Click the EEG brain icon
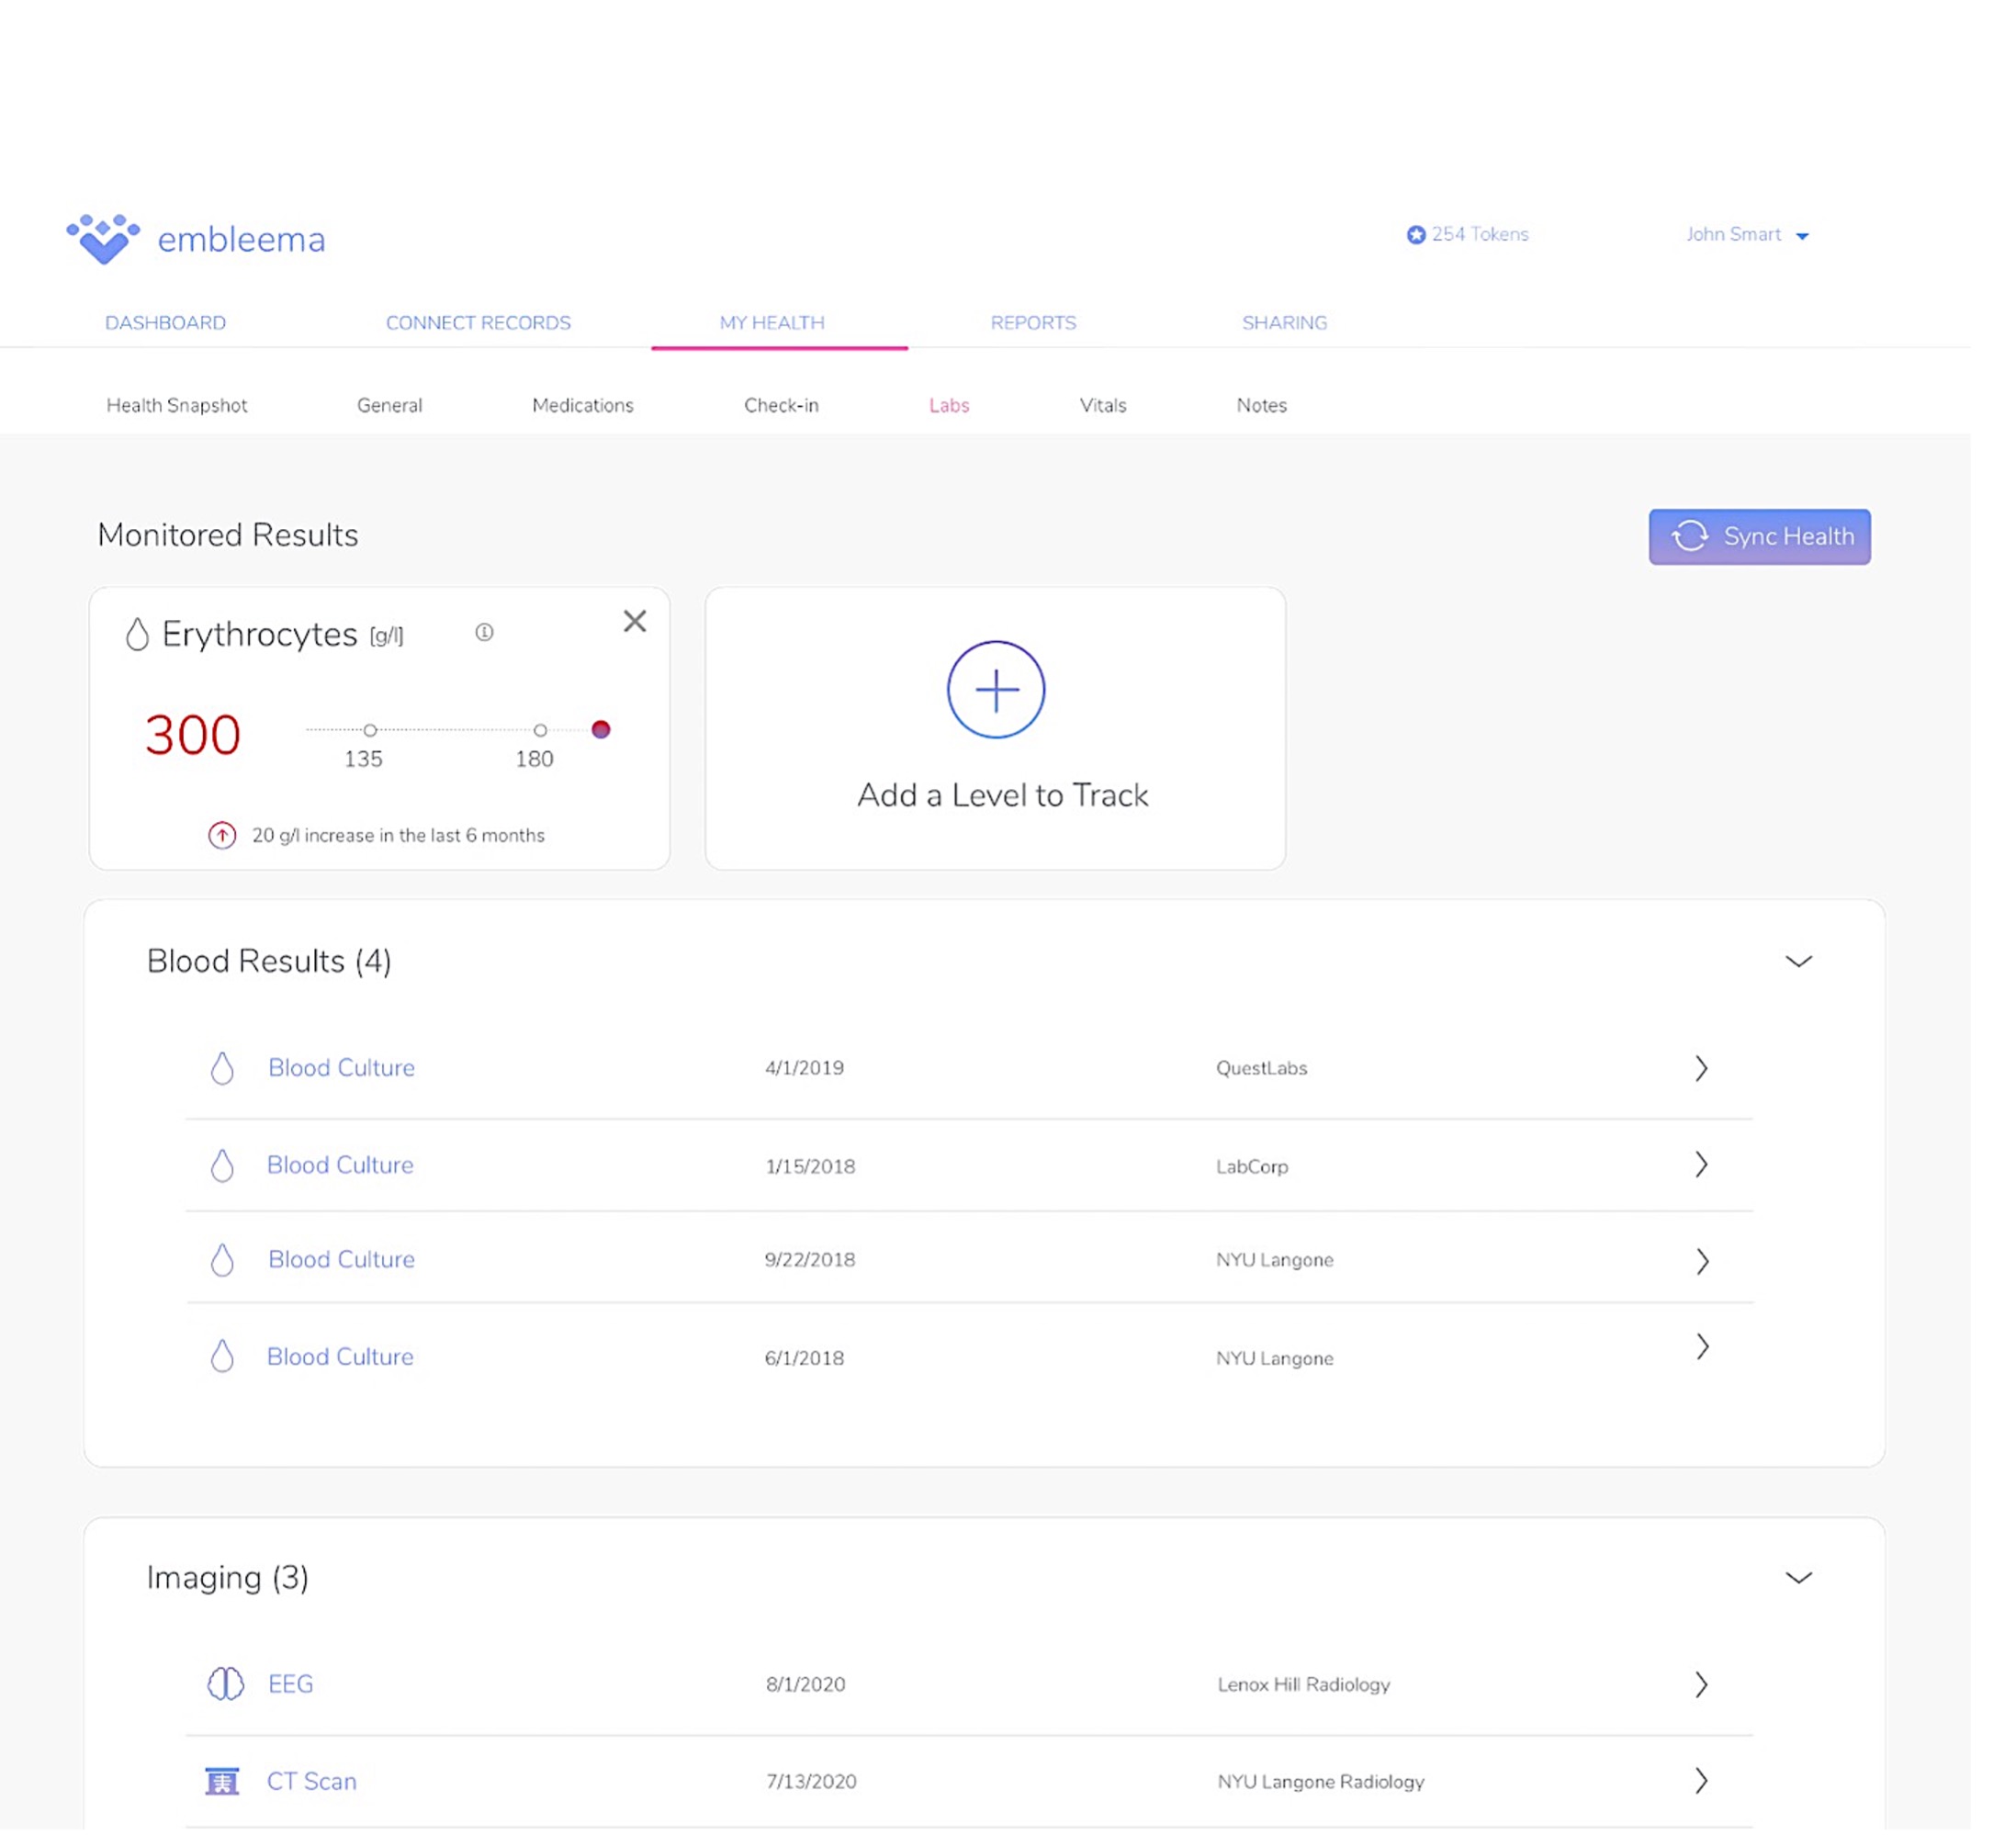Image resolution: width=2016 pixels, height=1835 pixels. pyautogui.click(x=225, y=1684)
